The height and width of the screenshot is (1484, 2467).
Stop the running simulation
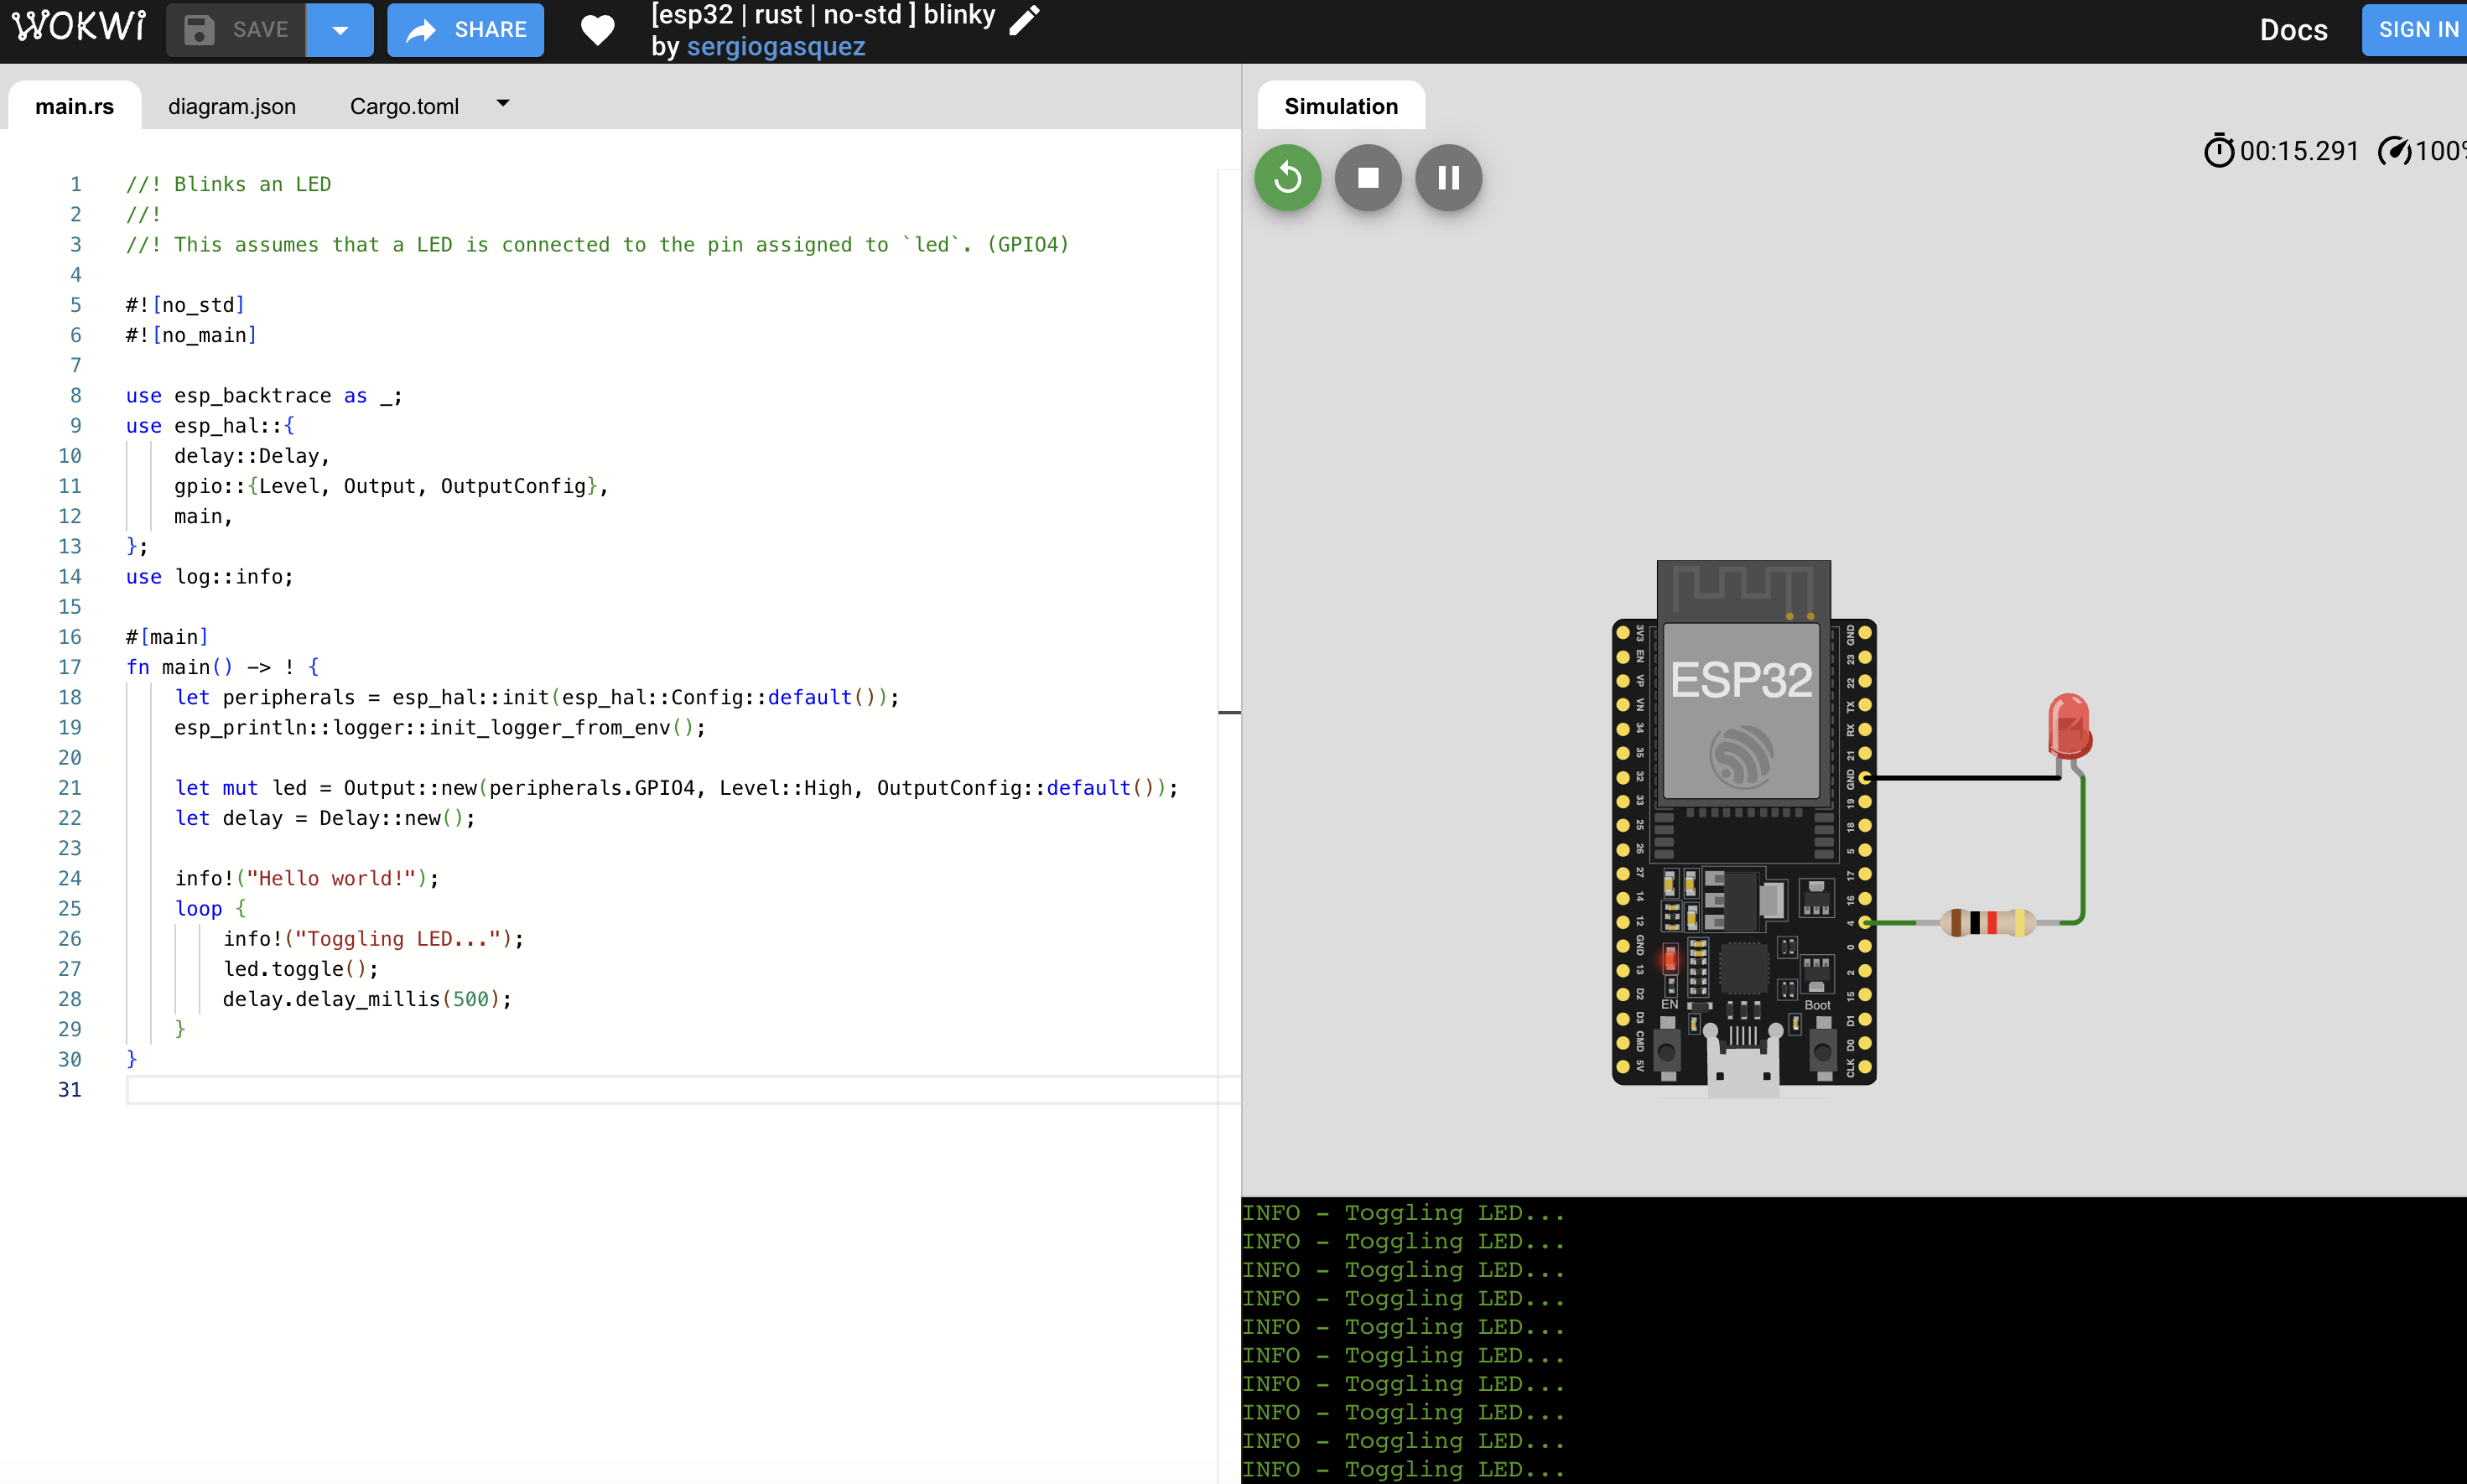[1367, 177]
